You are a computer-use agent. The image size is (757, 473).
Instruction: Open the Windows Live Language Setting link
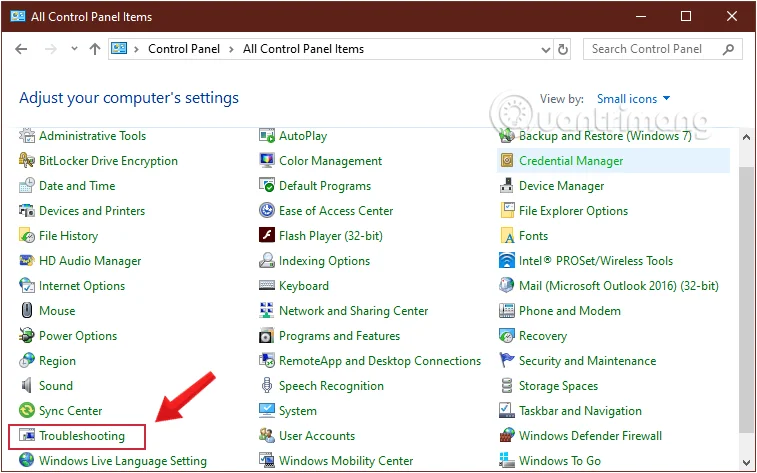pos(123,460)
